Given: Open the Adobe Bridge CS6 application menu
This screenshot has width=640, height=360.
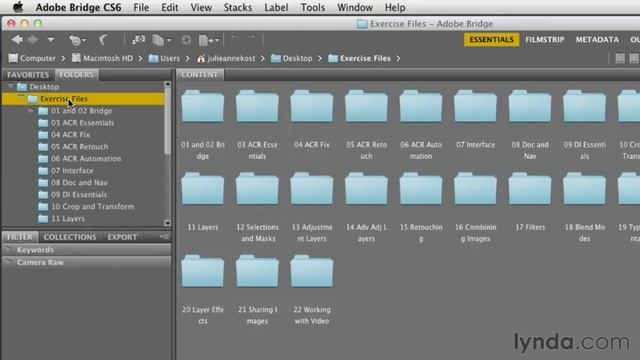Looking at the screenshot, I should (x=78, y=7).
